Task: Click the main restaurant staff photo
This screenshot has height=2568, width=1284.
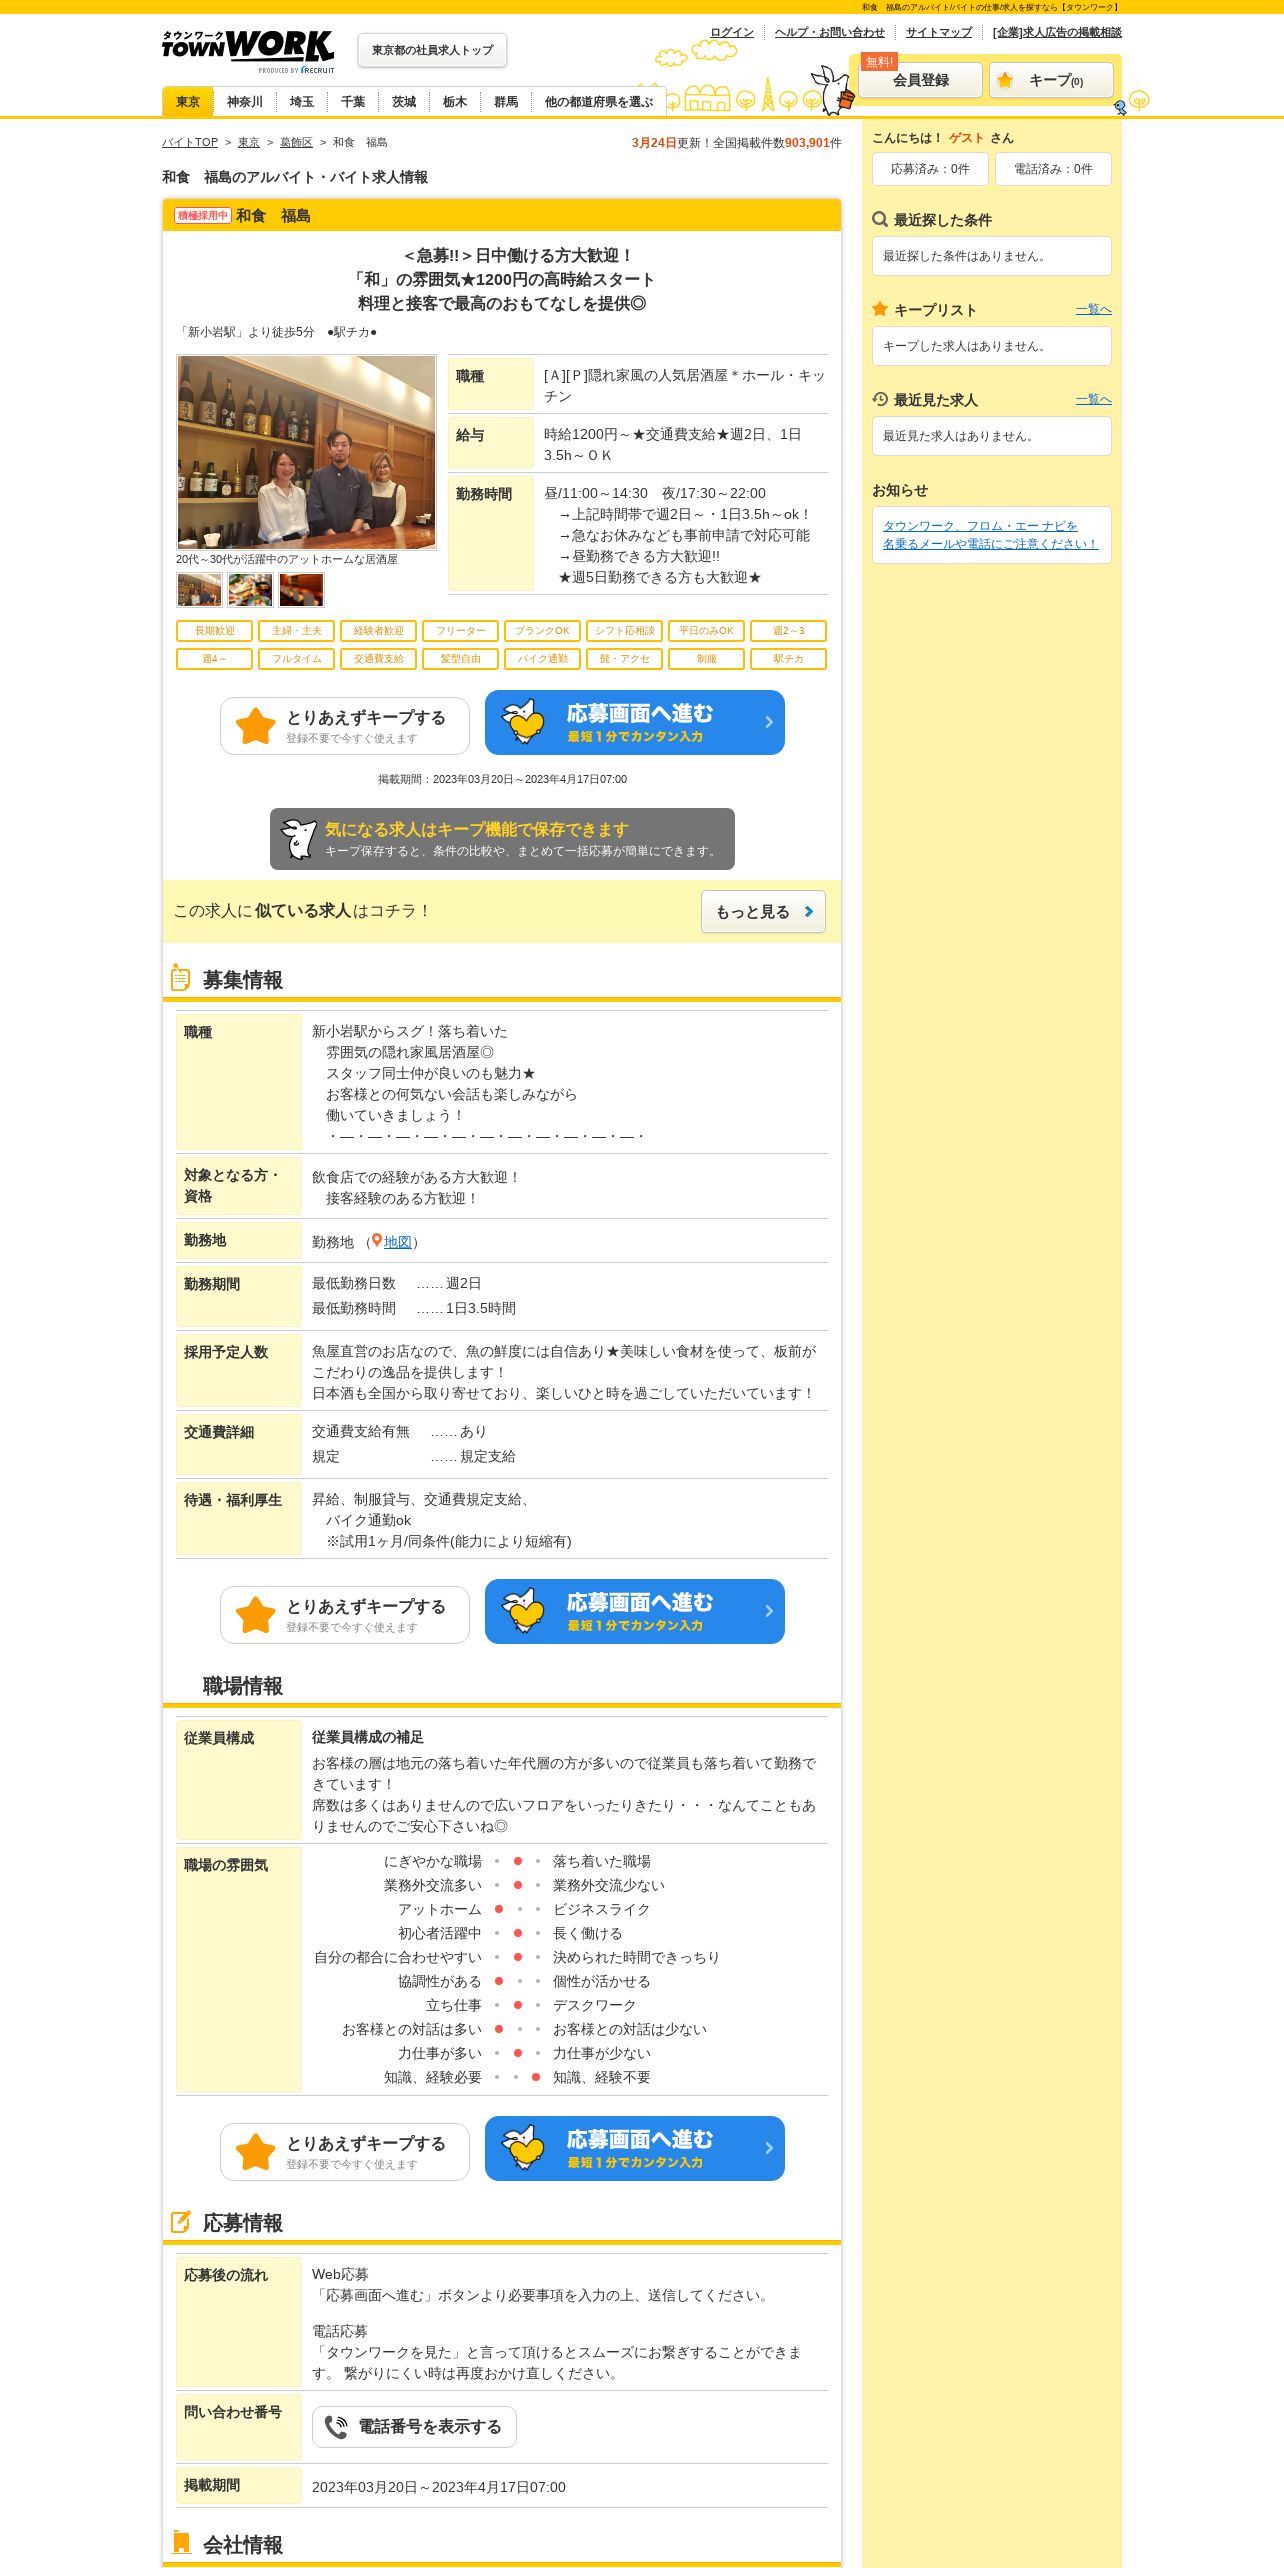Action: [306, 452]
